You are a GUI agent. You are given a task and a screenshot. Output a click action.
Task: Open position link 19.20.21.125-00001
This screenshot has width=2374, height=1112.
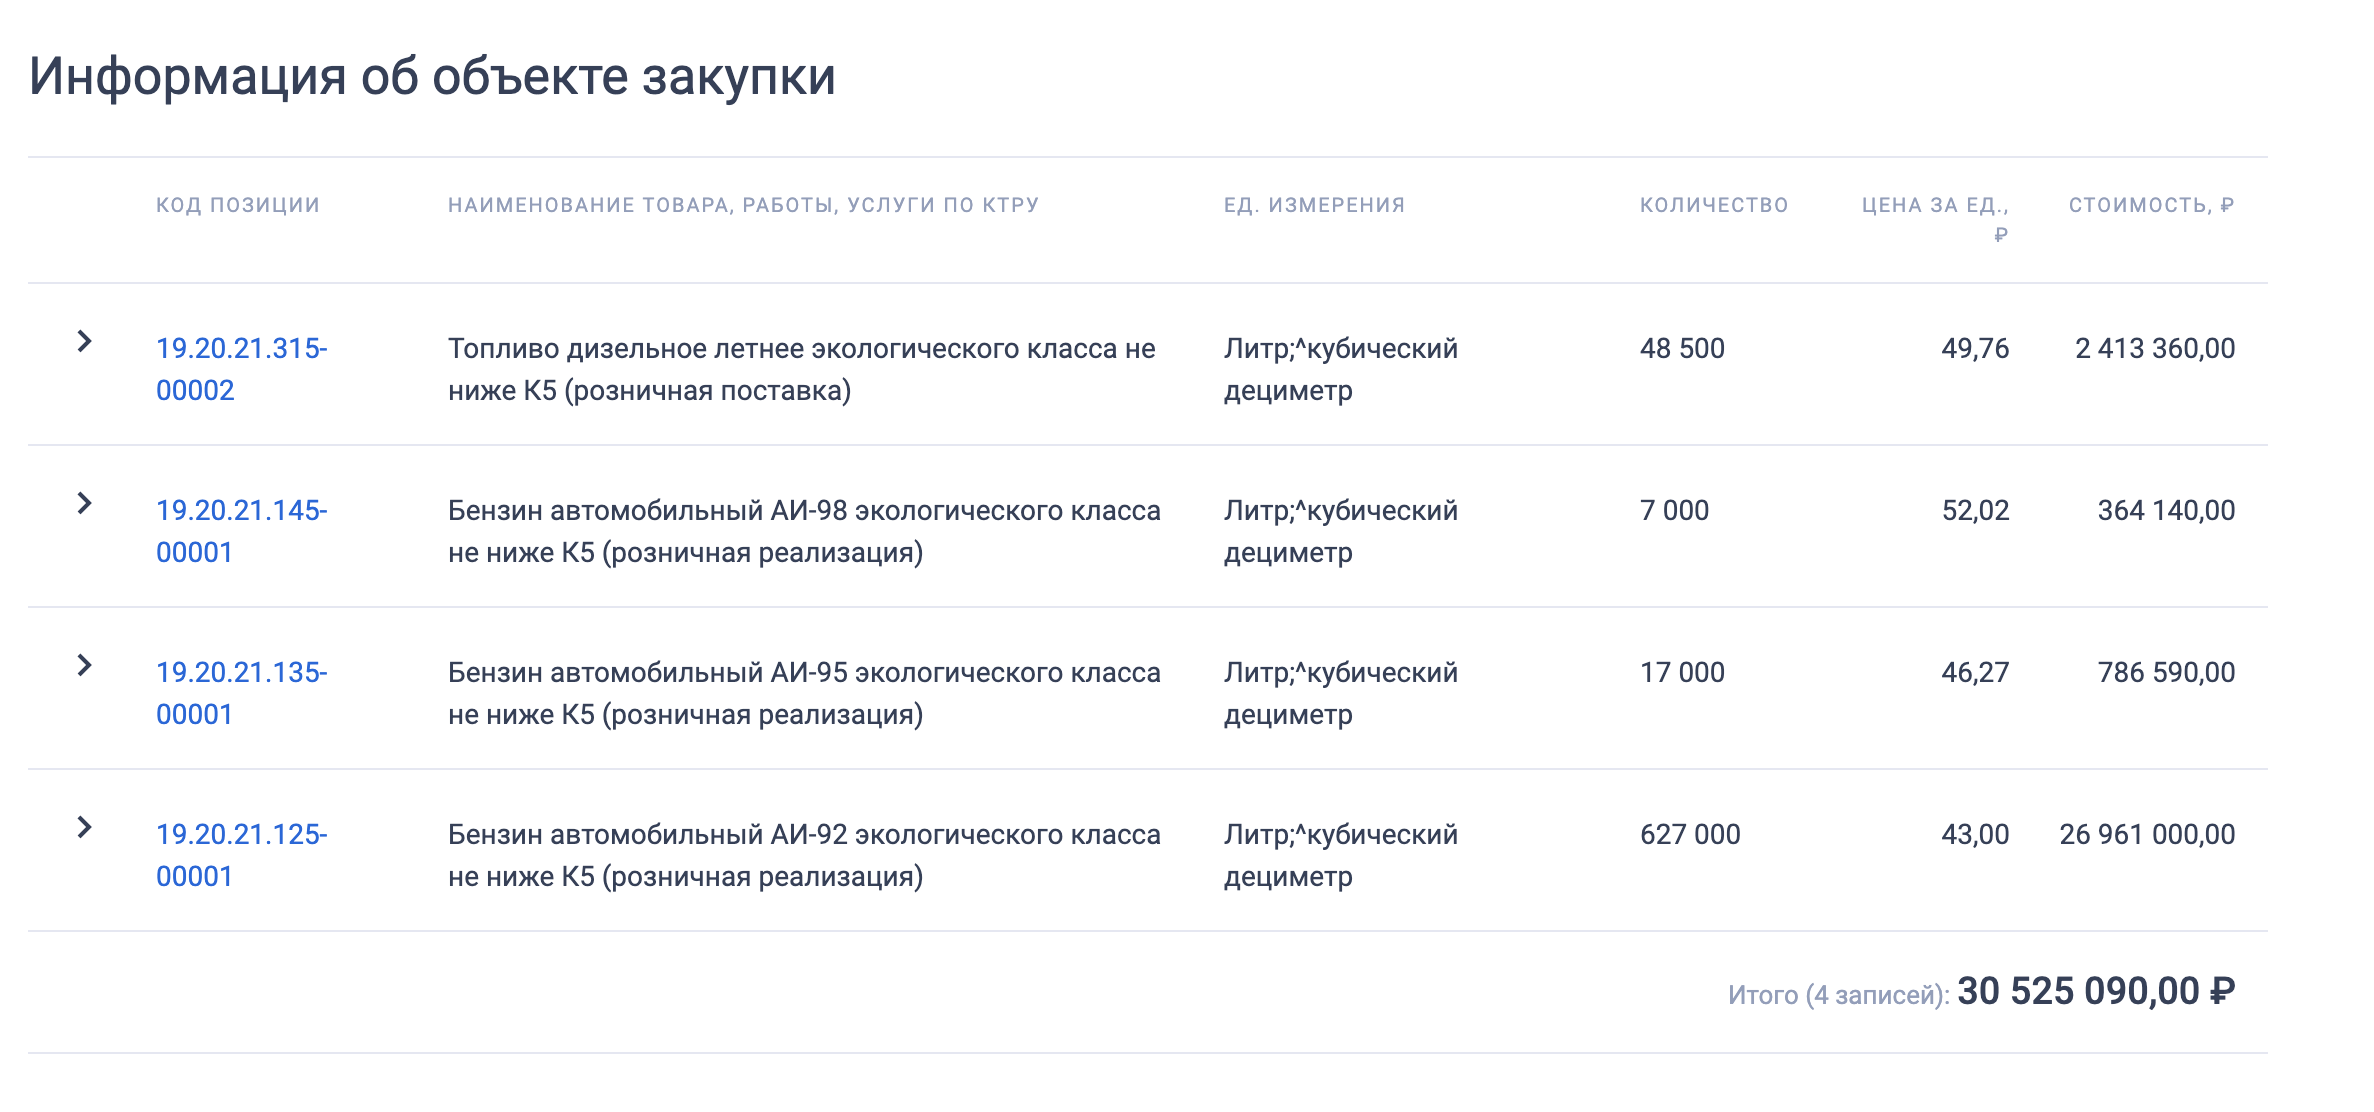pos(242,855)
